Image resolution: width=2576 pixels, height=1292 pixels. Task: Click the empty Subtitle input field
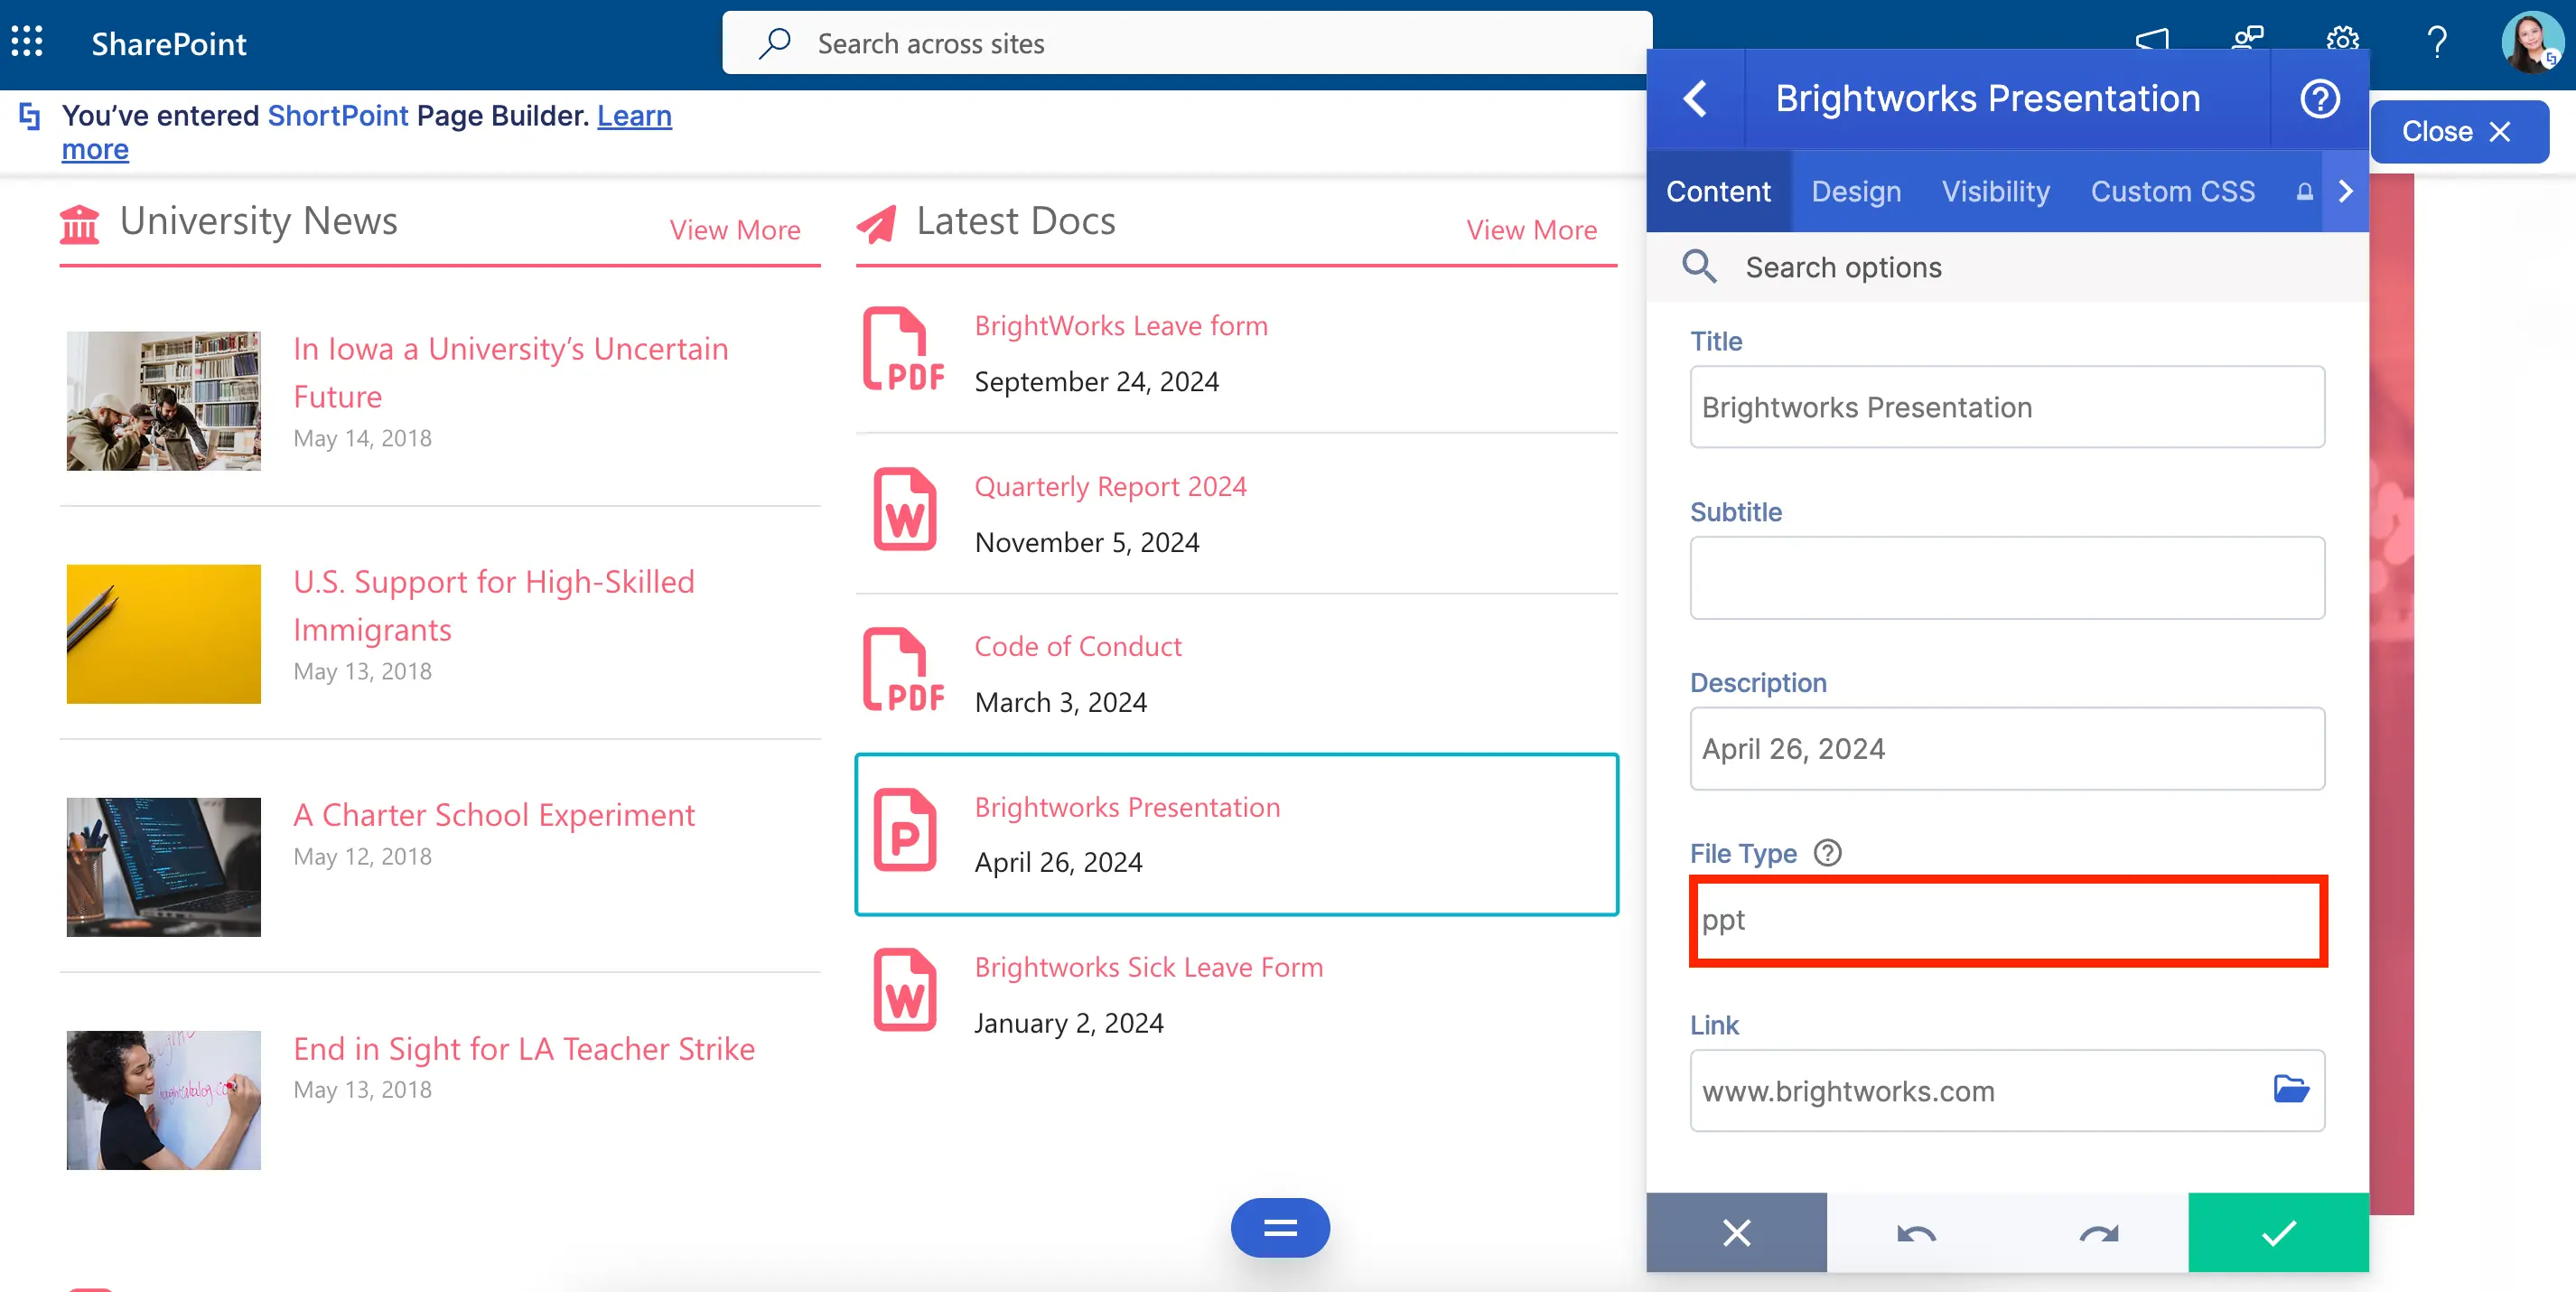pos(2007,578)
